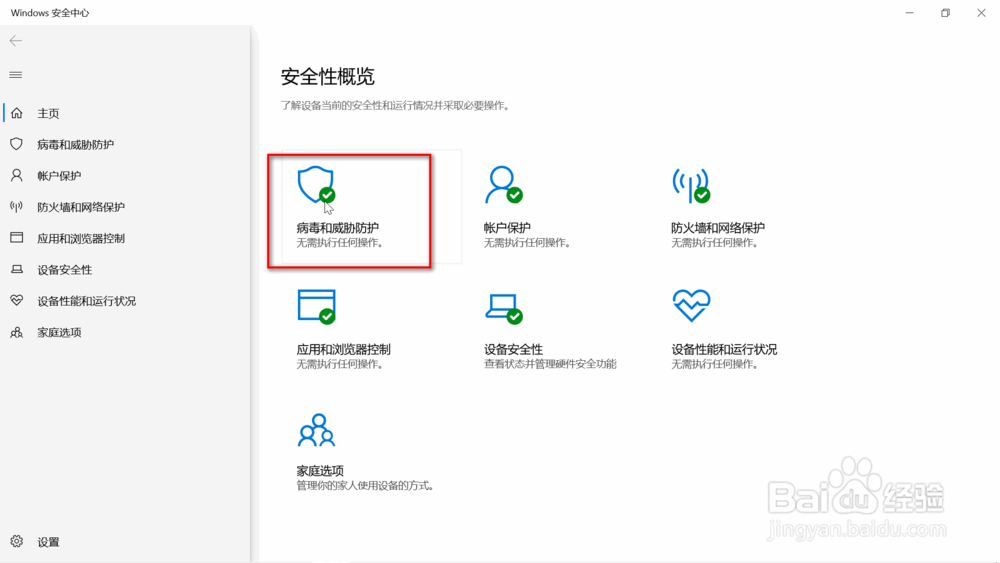This screenshot has width=1000, height=563.
Task: Open the large account protection person icon
Action: click(503, 185)
